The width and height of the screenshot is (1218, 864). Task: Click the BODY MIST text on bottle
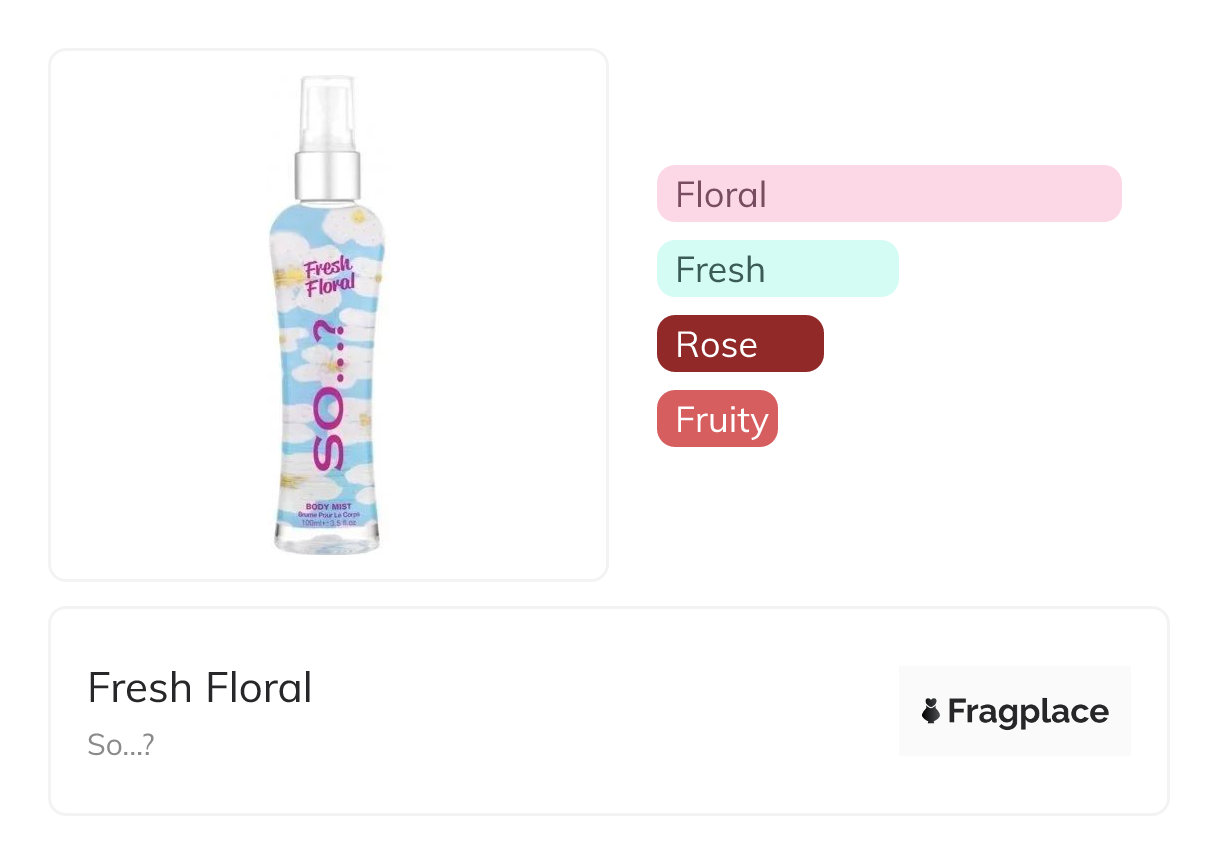coord(328,507)
